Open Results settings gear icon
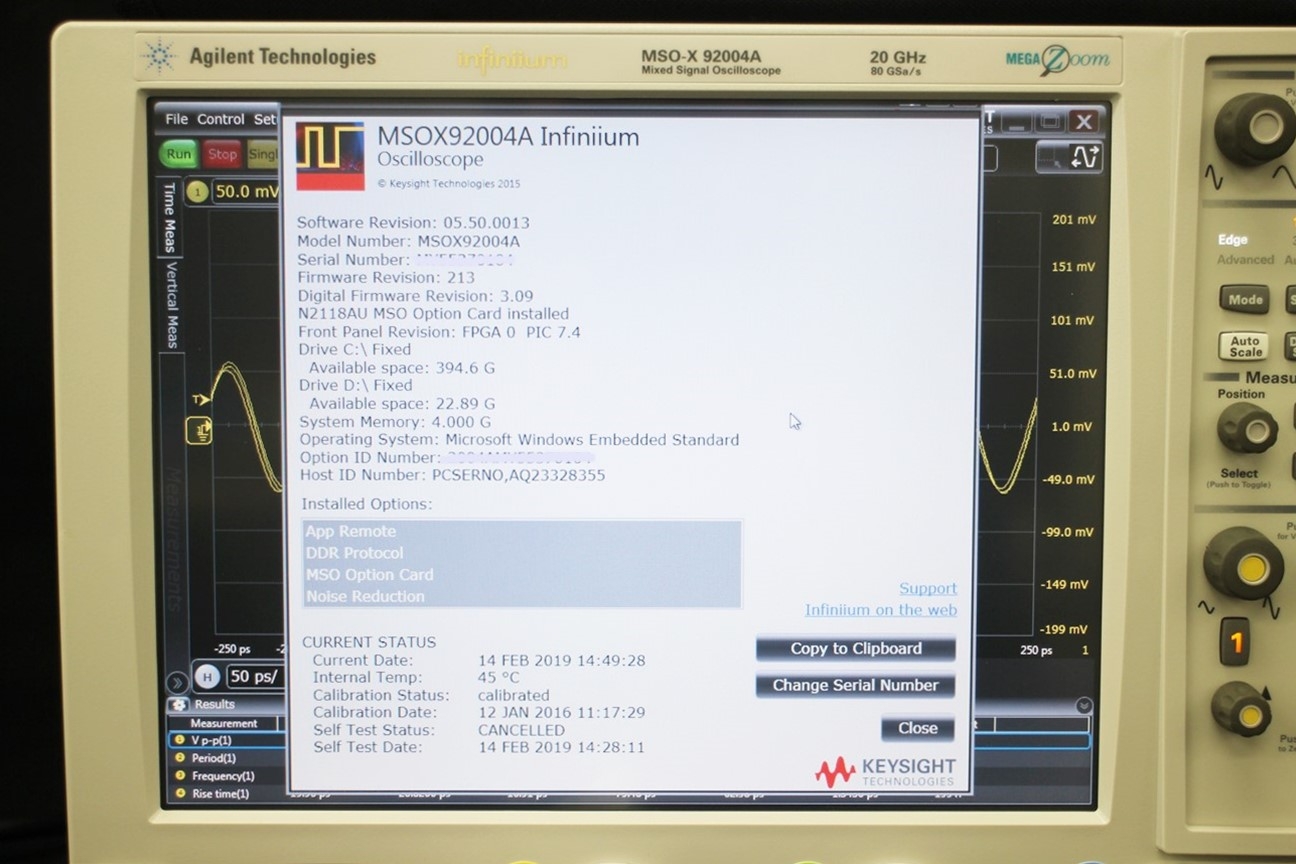1296x864 pixels. [178, 705]
